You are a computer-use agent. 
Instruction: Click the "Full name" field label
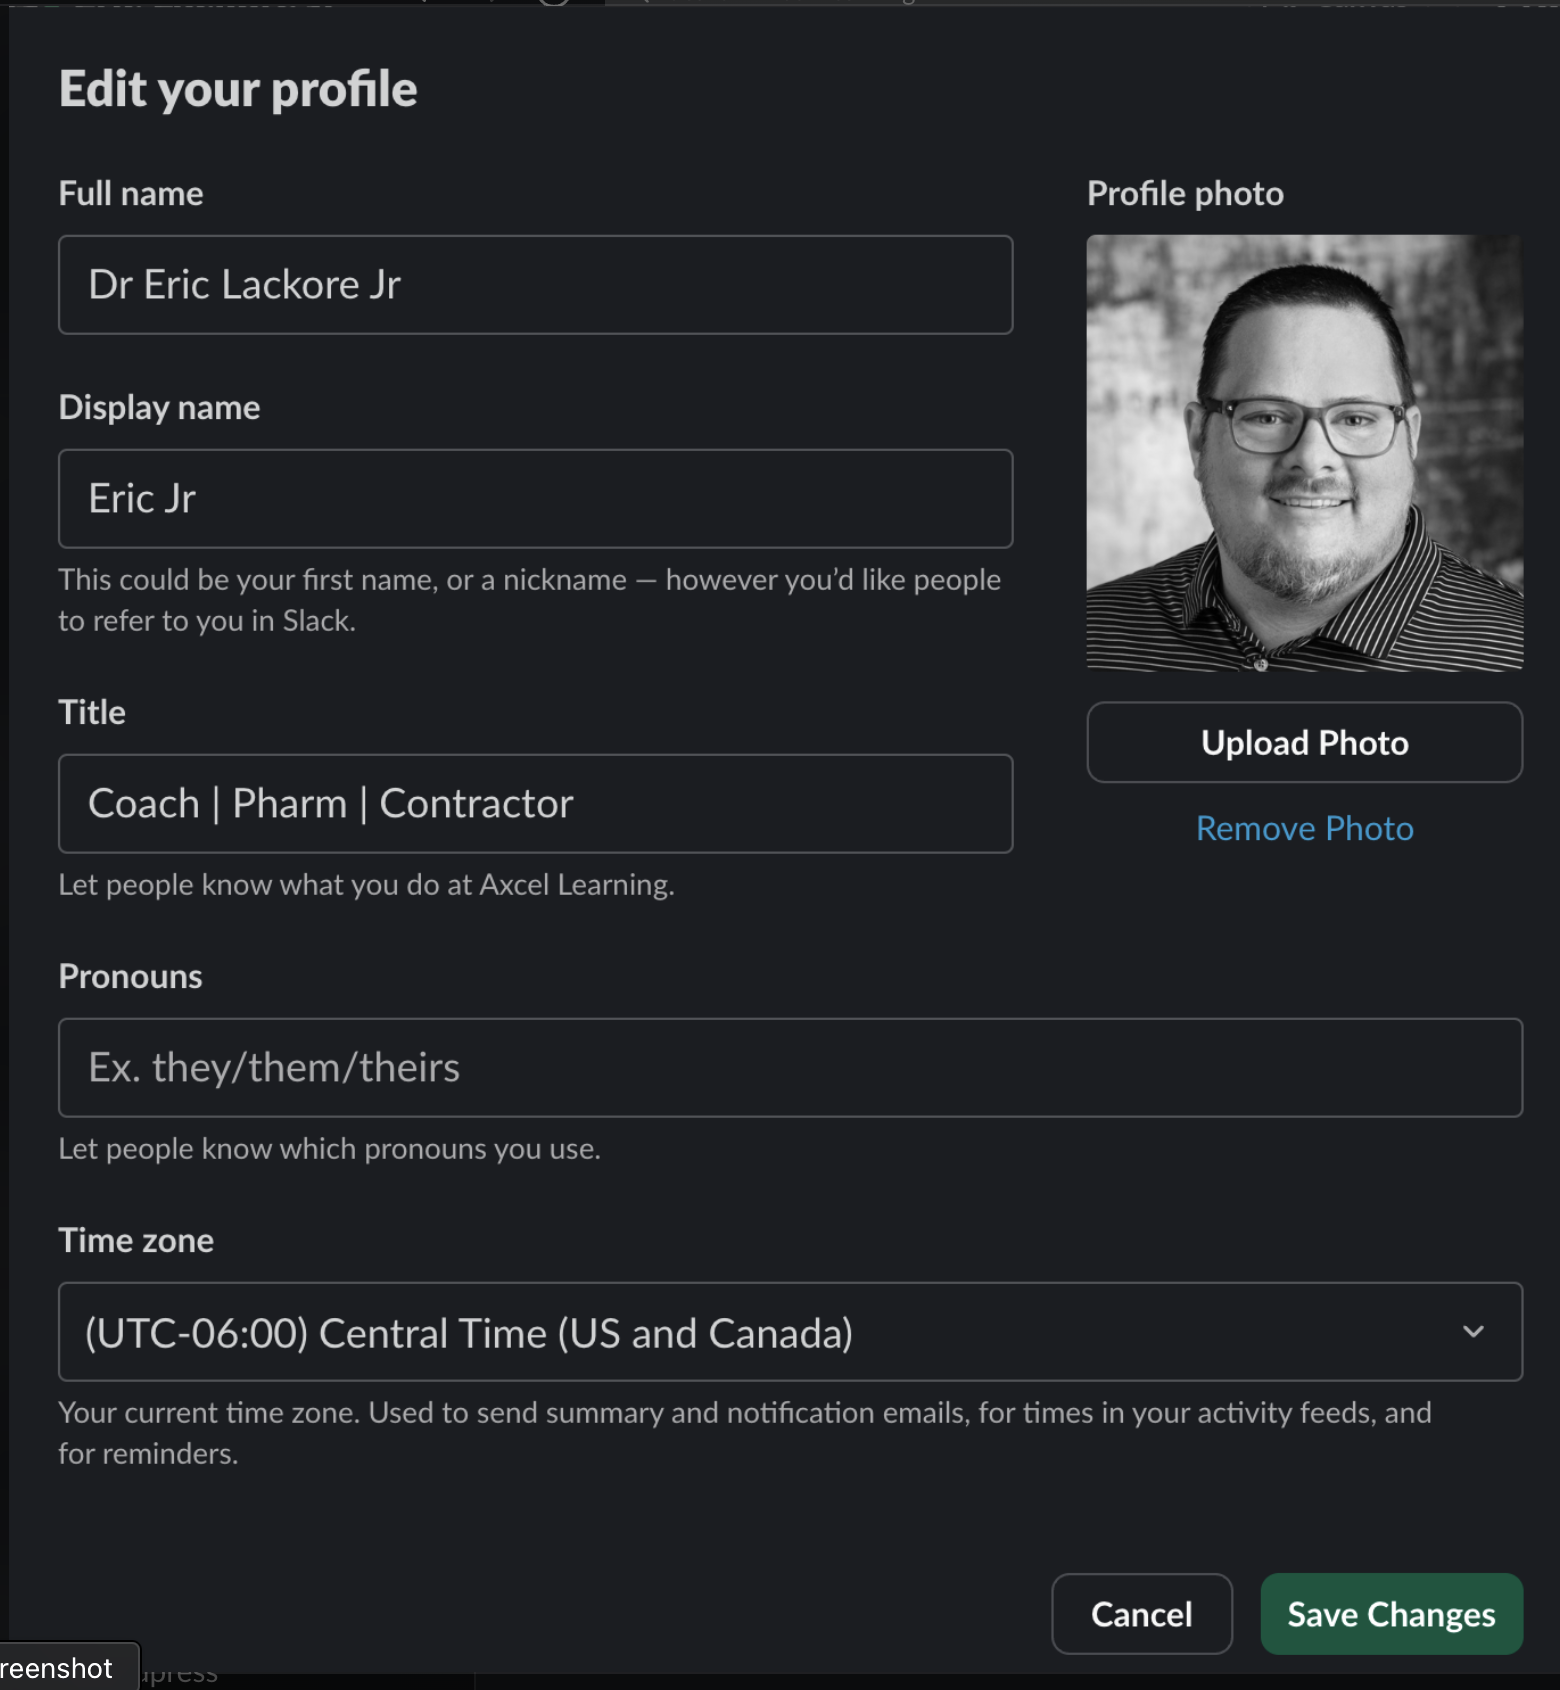click(131, 194)
